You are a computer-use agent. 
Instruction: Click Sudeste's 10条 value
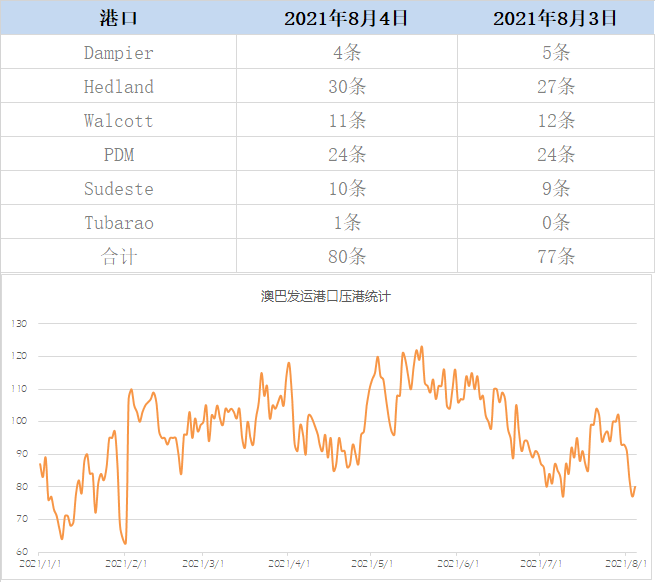point(347,188)
